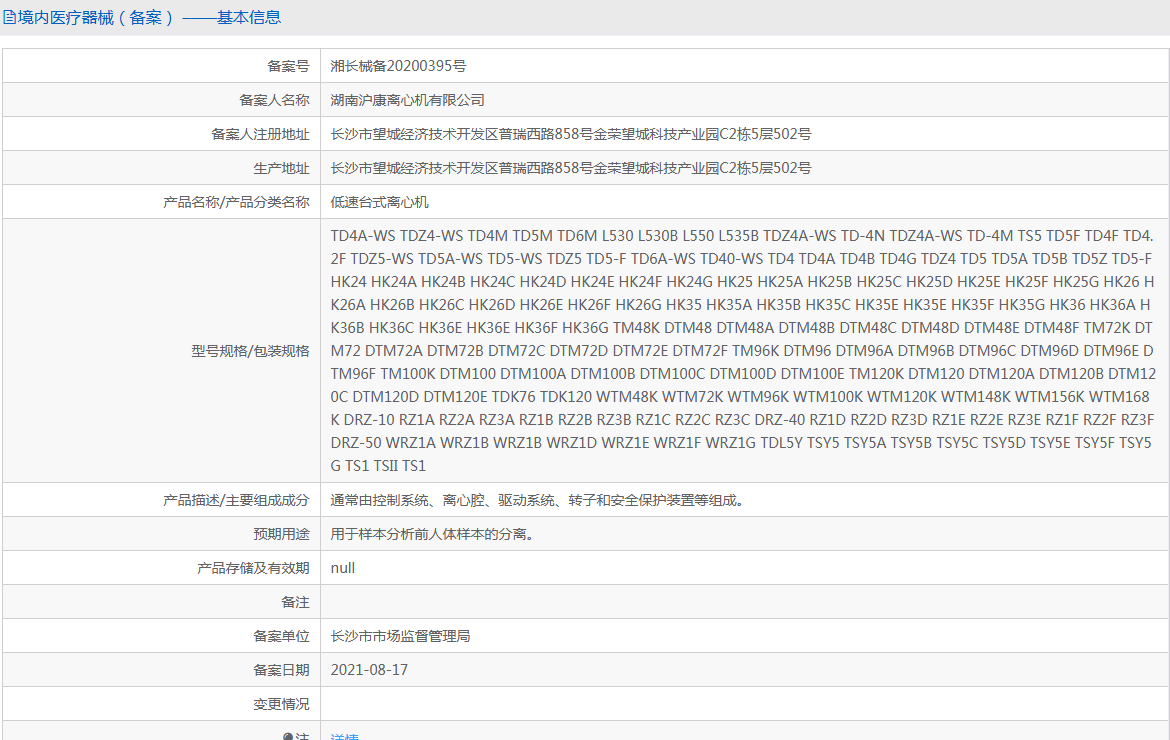The height and width of the screenshot is (740, 1170).
Task: Click the record number 湘长械备20200395号
Action: [398, 66]
